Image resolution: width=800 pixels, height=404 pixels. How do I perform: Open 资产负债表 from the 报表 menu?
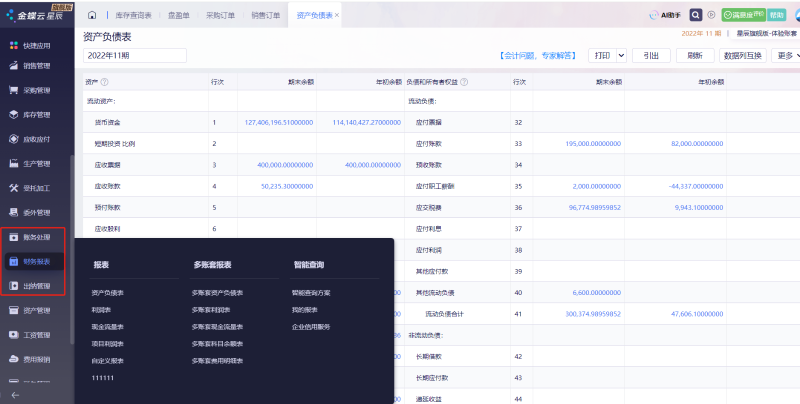[108, 293]
